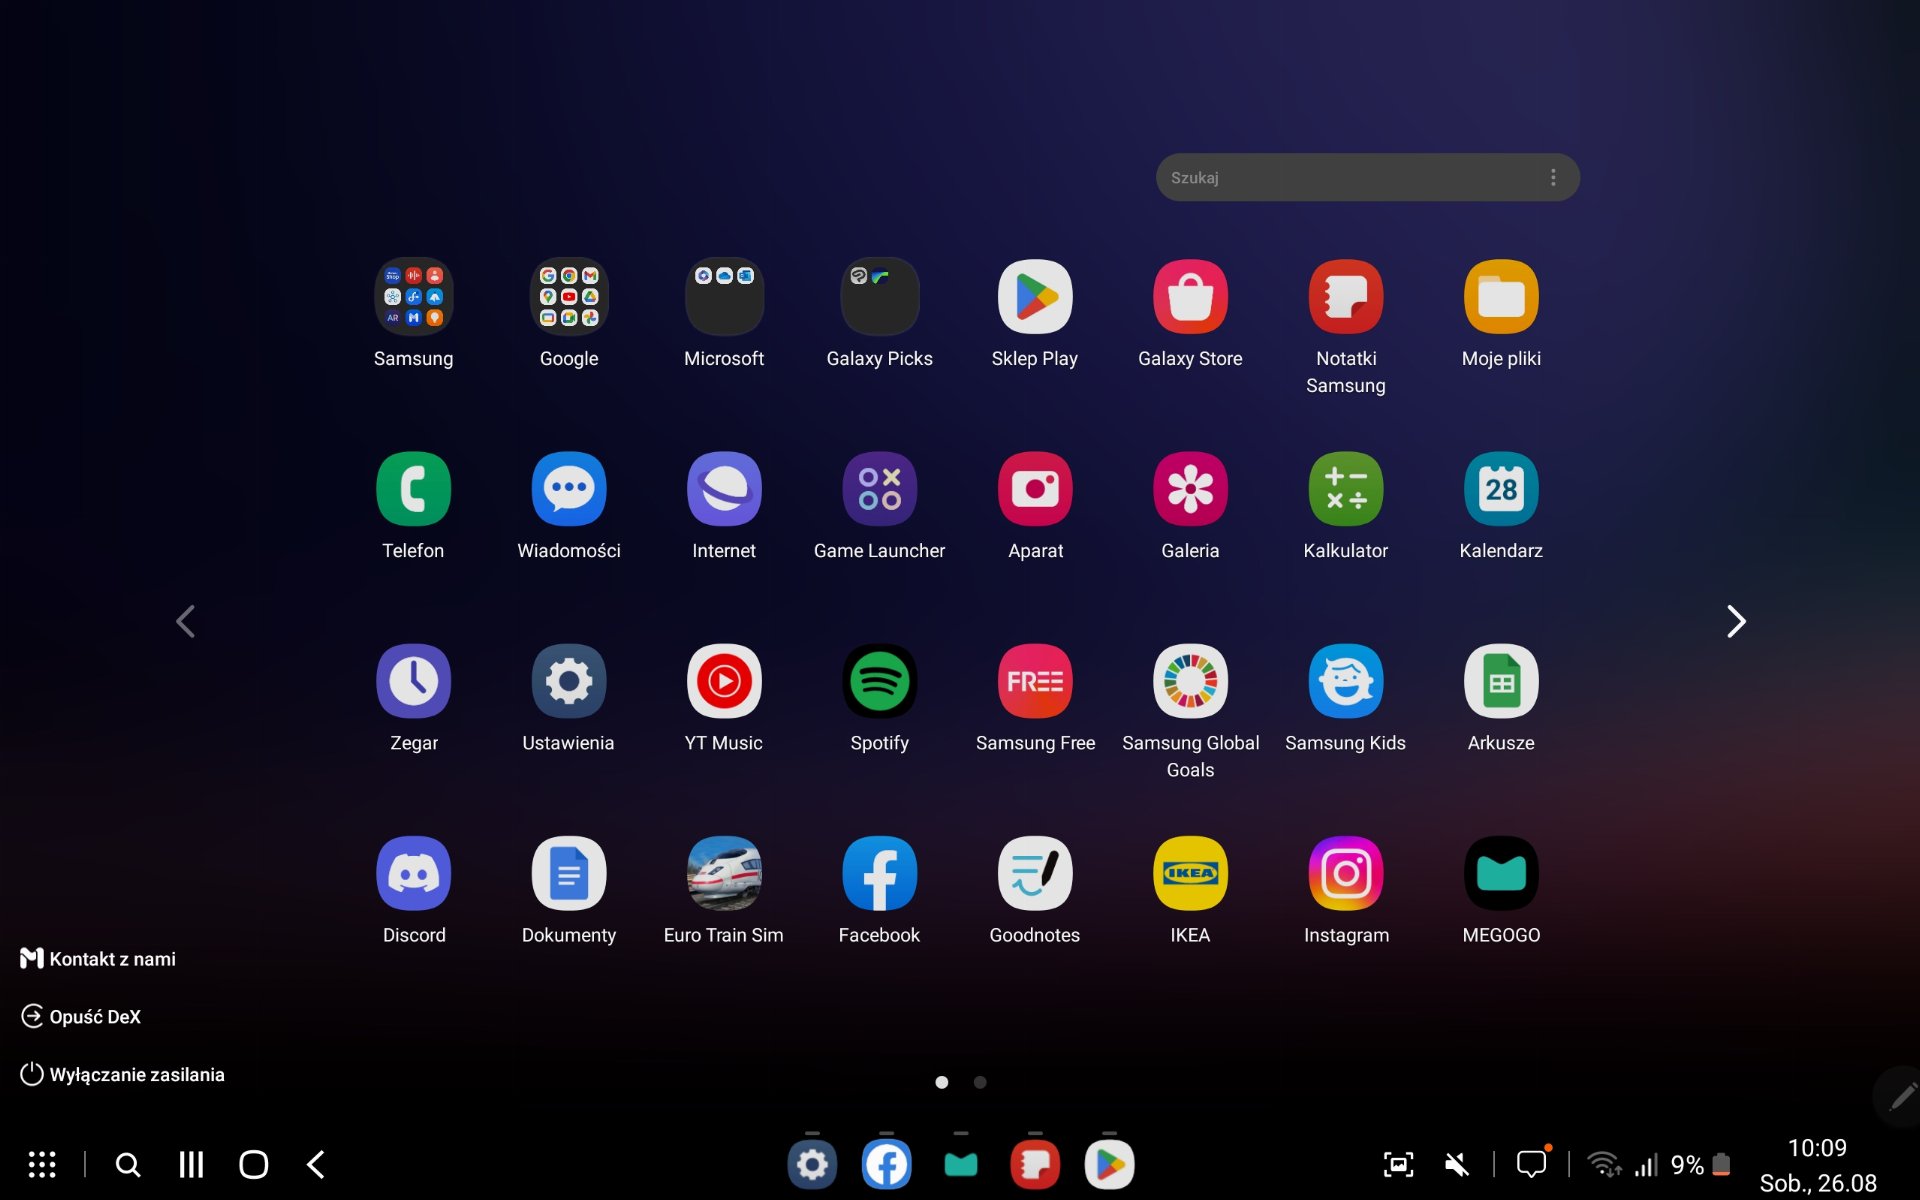Open Arkusze sheets app
Screen dimensions: 1920x1200
point(1501,681)
